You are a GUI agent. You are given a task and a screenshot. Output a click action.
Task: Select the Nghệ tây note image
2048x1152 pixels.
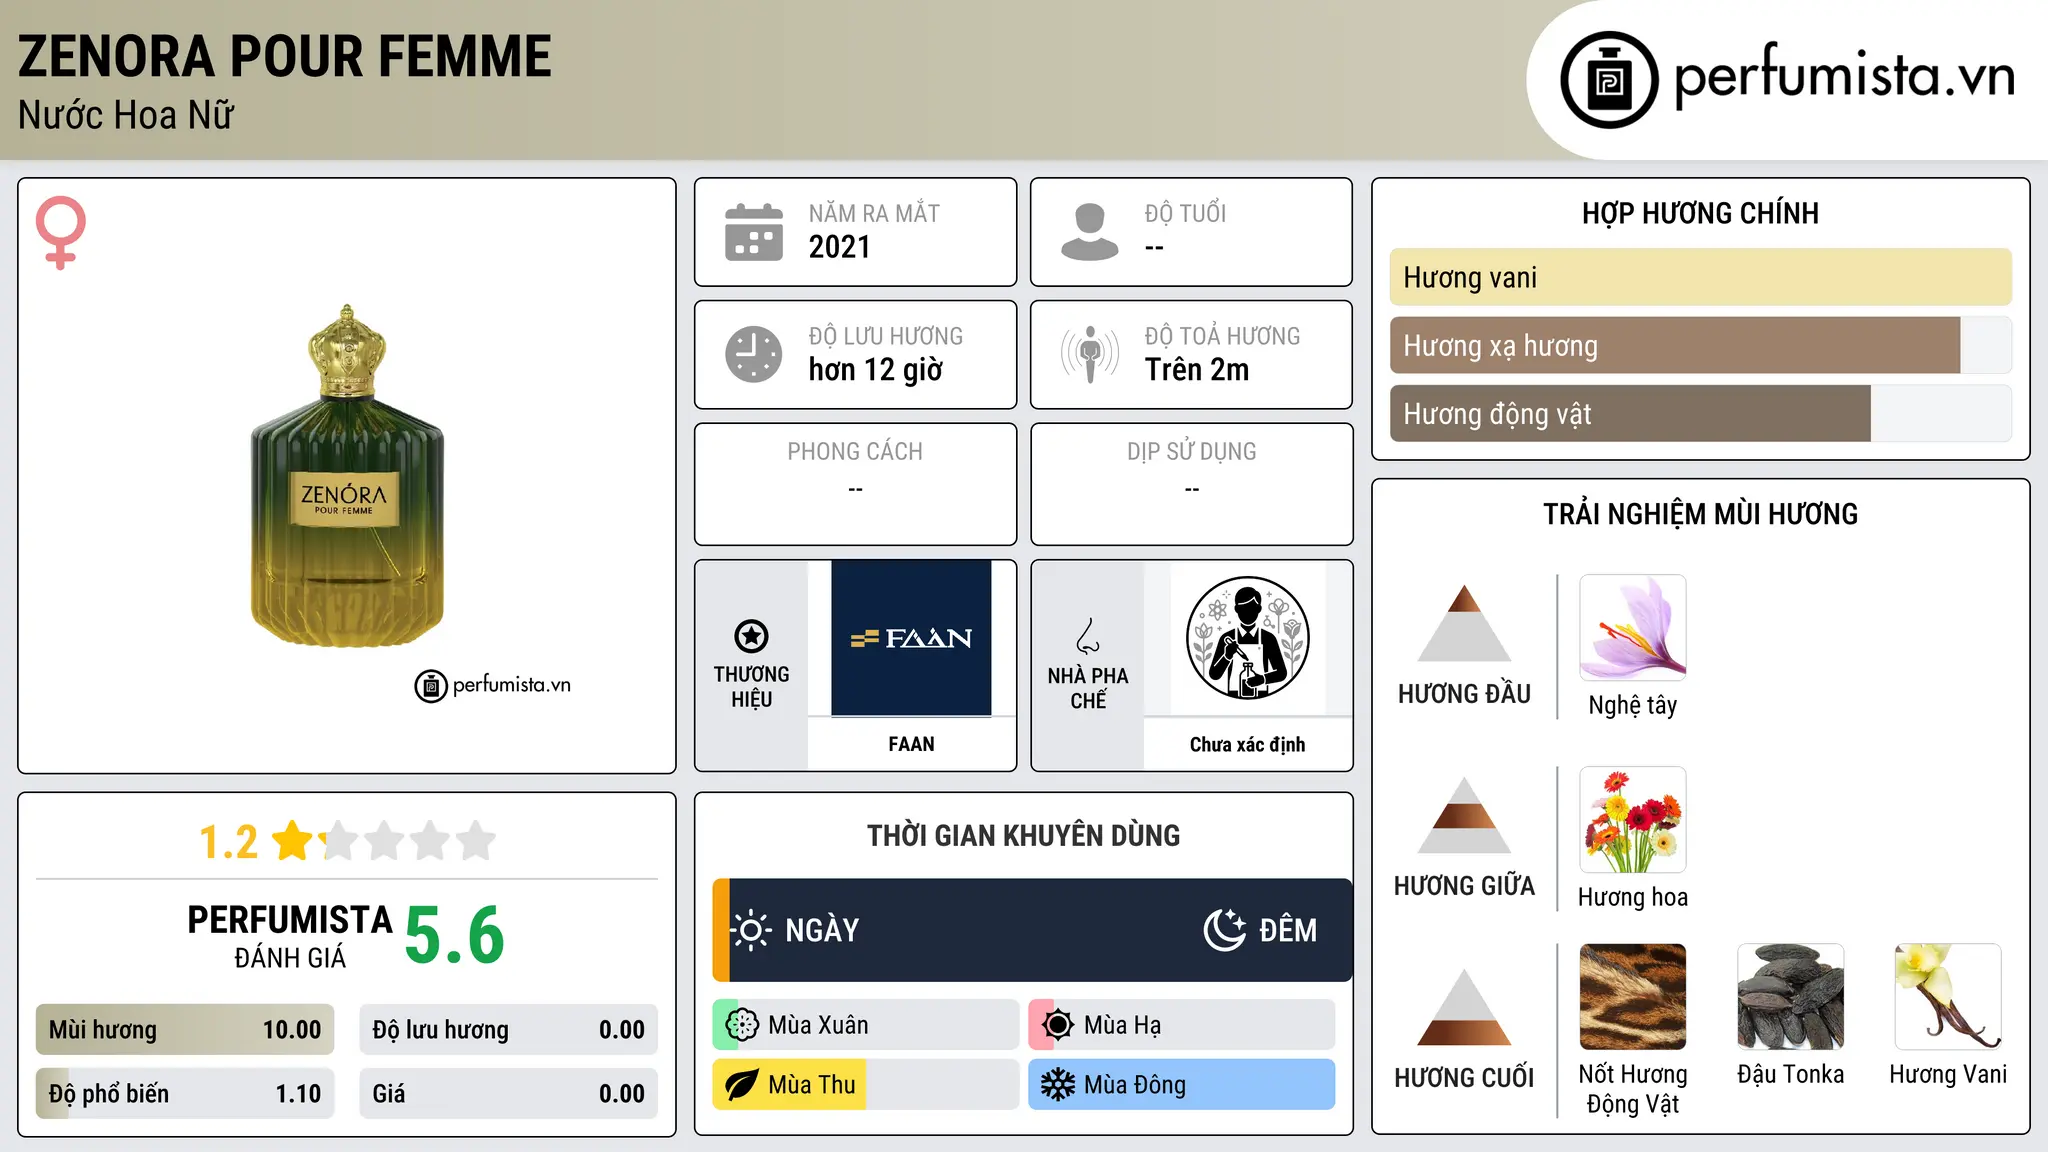1633,628
